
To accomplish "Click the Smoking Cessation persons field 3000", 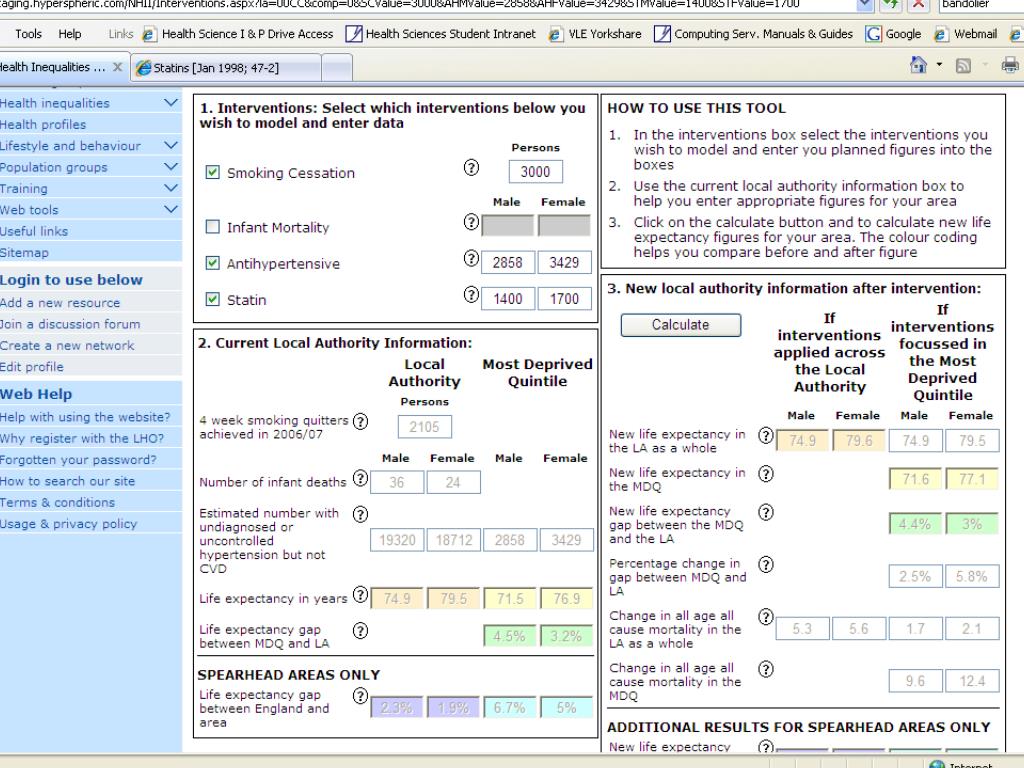I will click(x=536, y=172).
